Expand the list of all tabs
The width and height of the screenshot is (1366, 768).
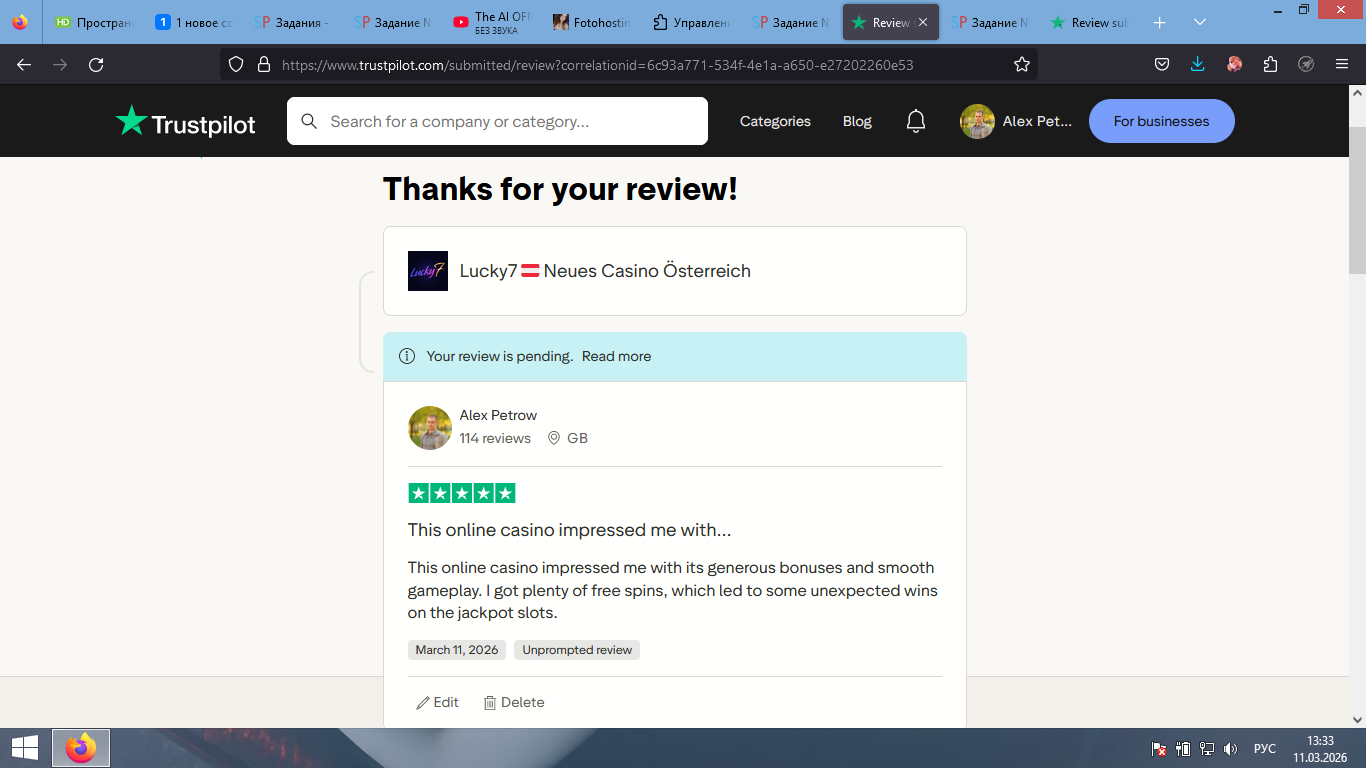coord(1200,22)
